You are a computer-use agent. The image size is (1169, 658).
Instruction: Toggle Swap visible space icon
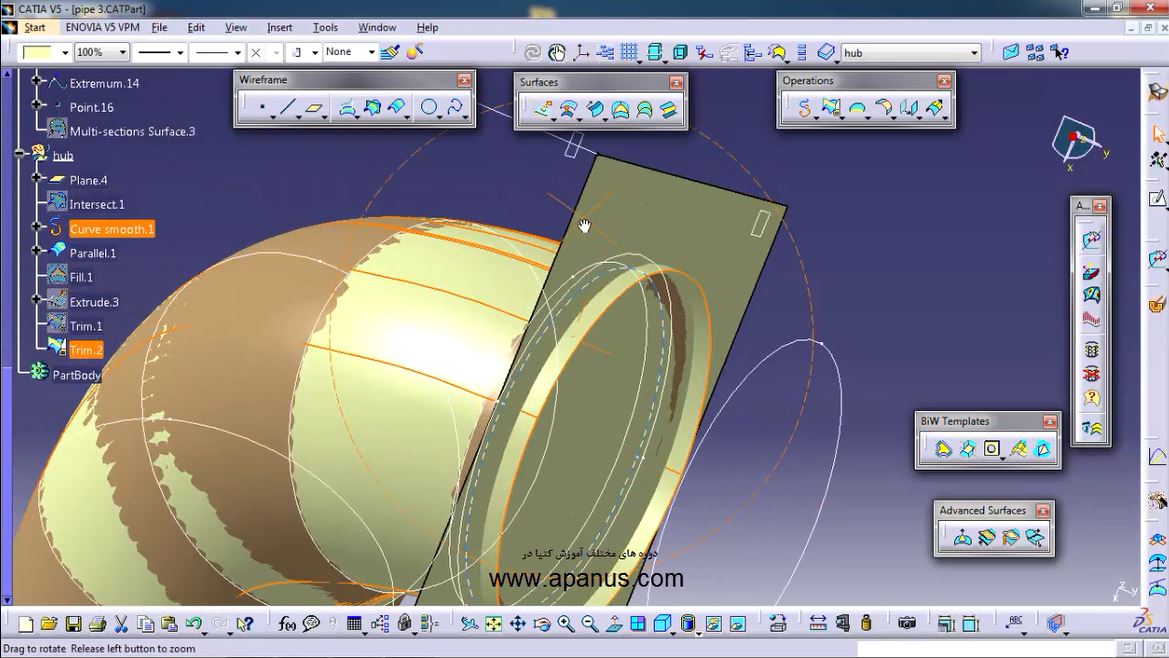tap(738, 624)
